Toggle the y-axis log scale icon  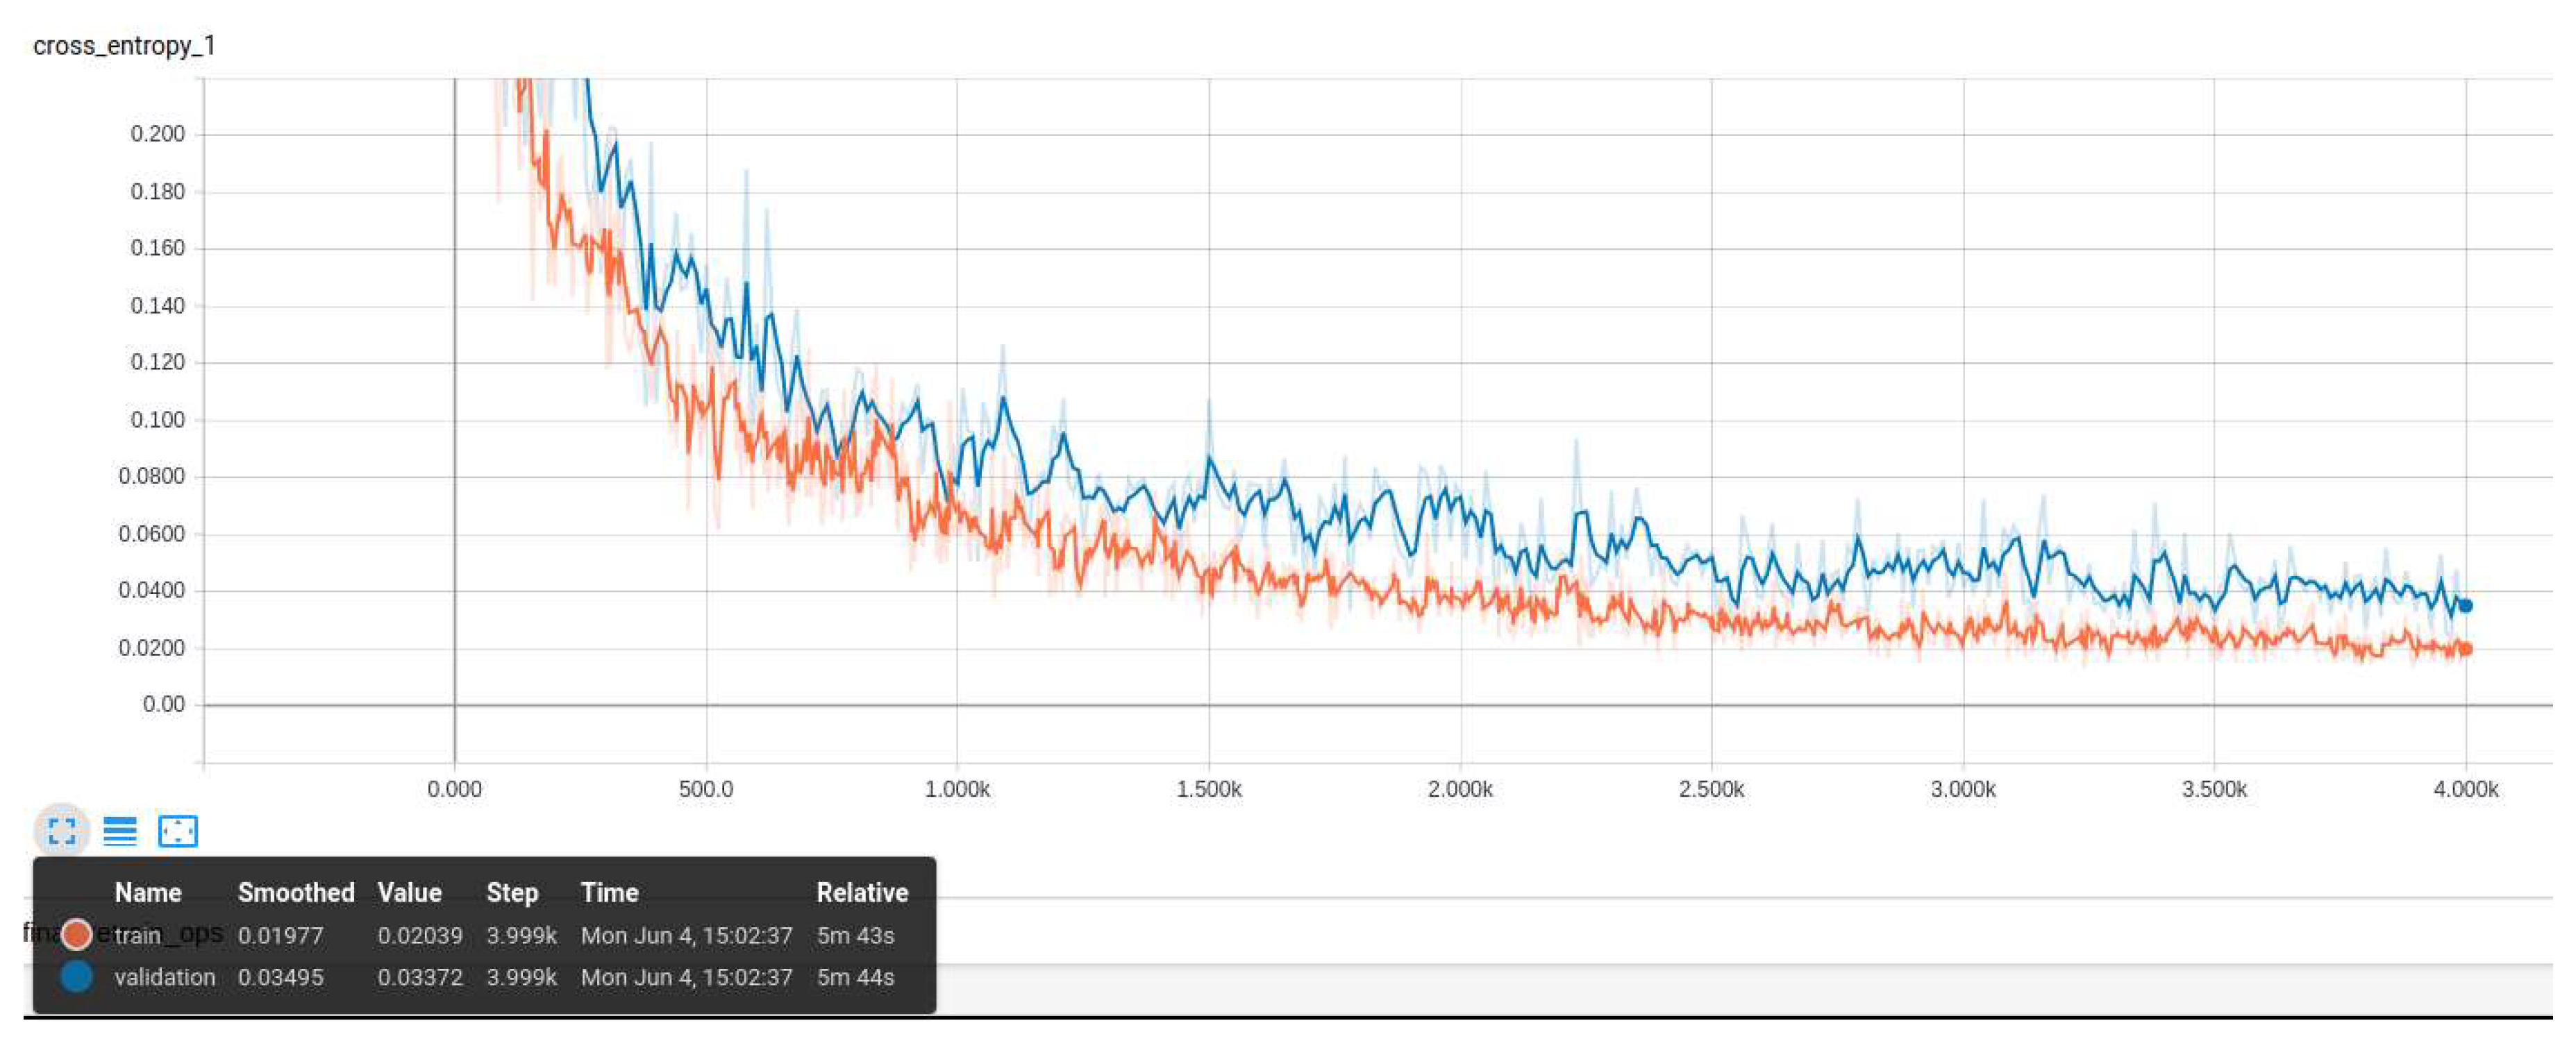click(x=120, y=830)
